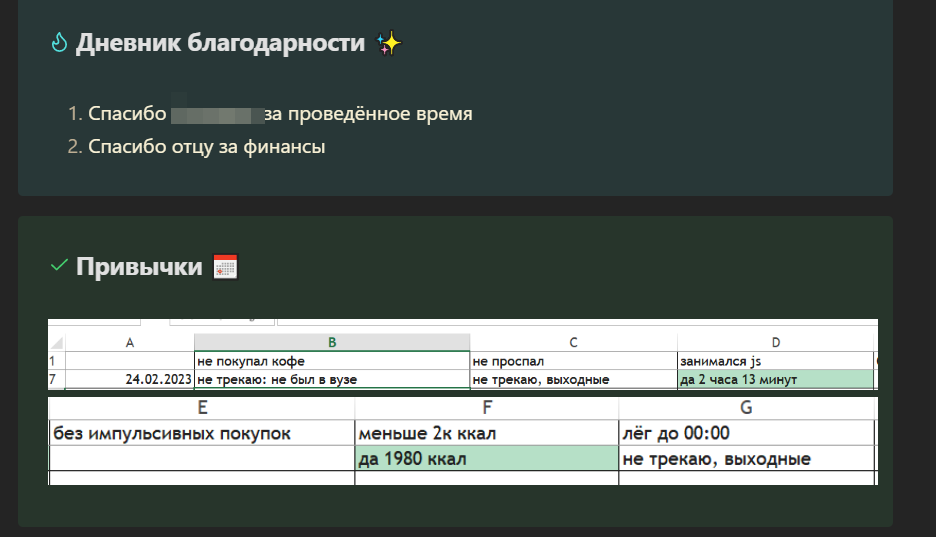
Task: Click the calendar emoji after Привычки
Action: coord(226,267)
